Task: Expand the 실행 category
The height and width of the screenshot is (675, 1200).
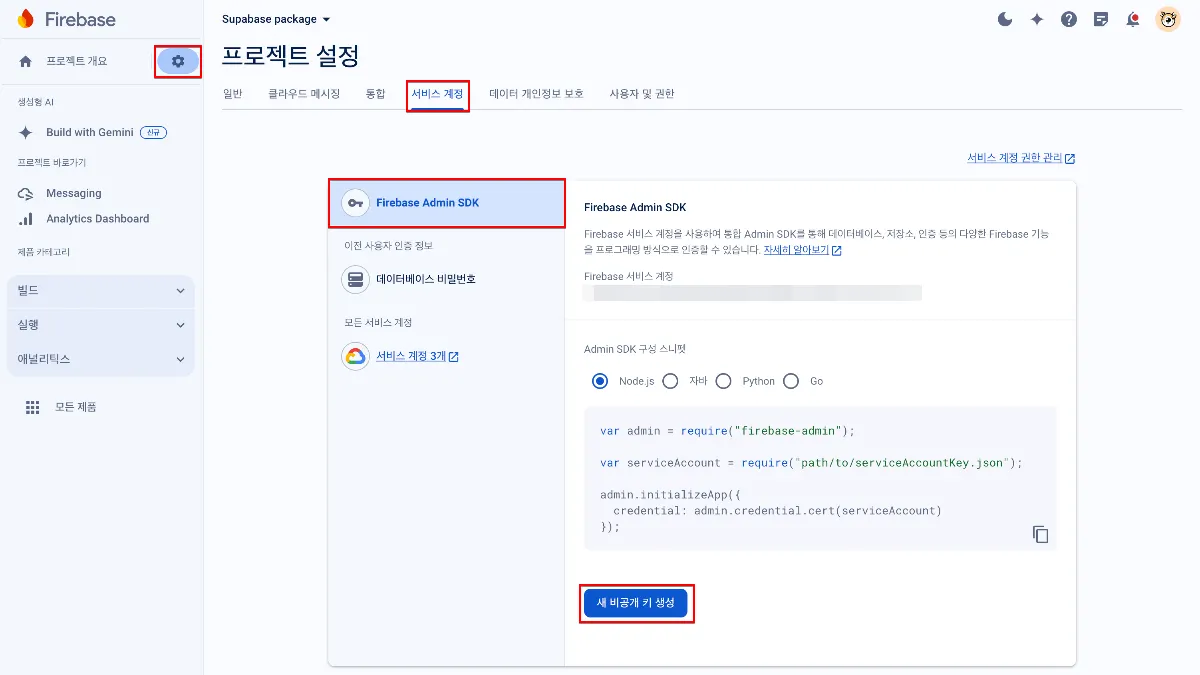Action: click(100, 325)
